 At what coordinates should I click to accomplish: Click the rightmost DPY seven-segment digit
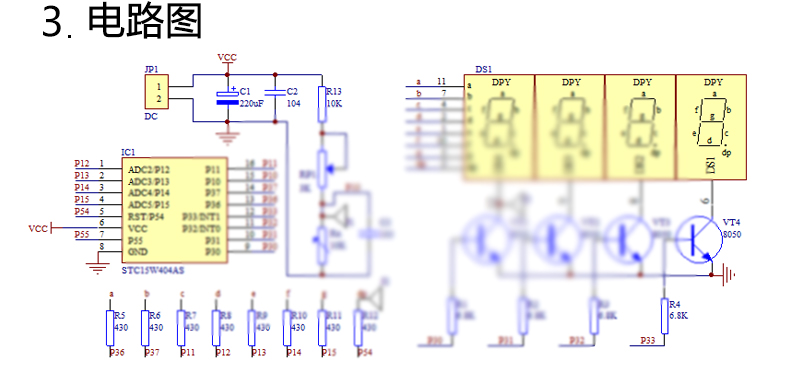[x=712, y=127]
